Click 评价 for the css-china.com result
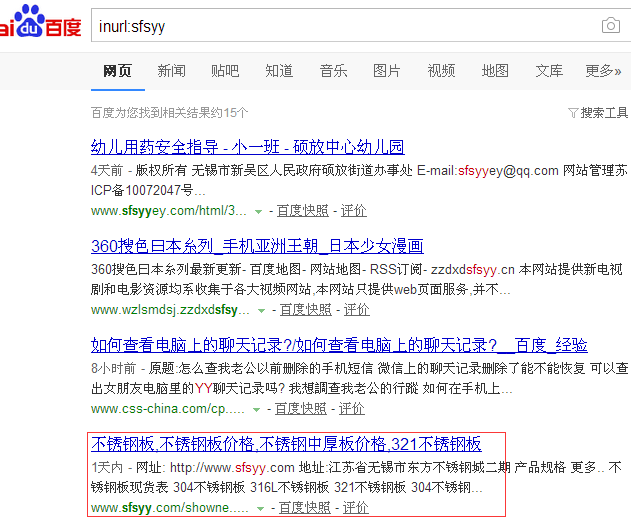631x529 pixels. [352, 409]
